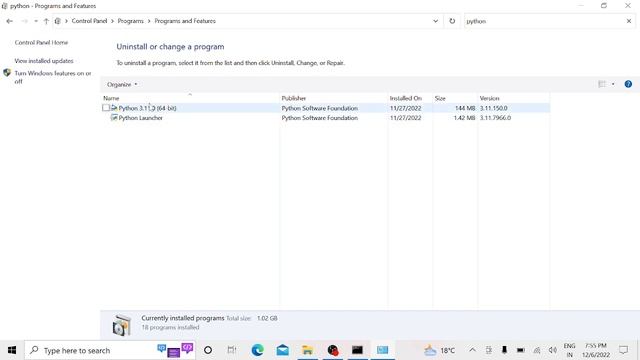Open network icon in system tray
640x360 pixels.
pos(537,350)
